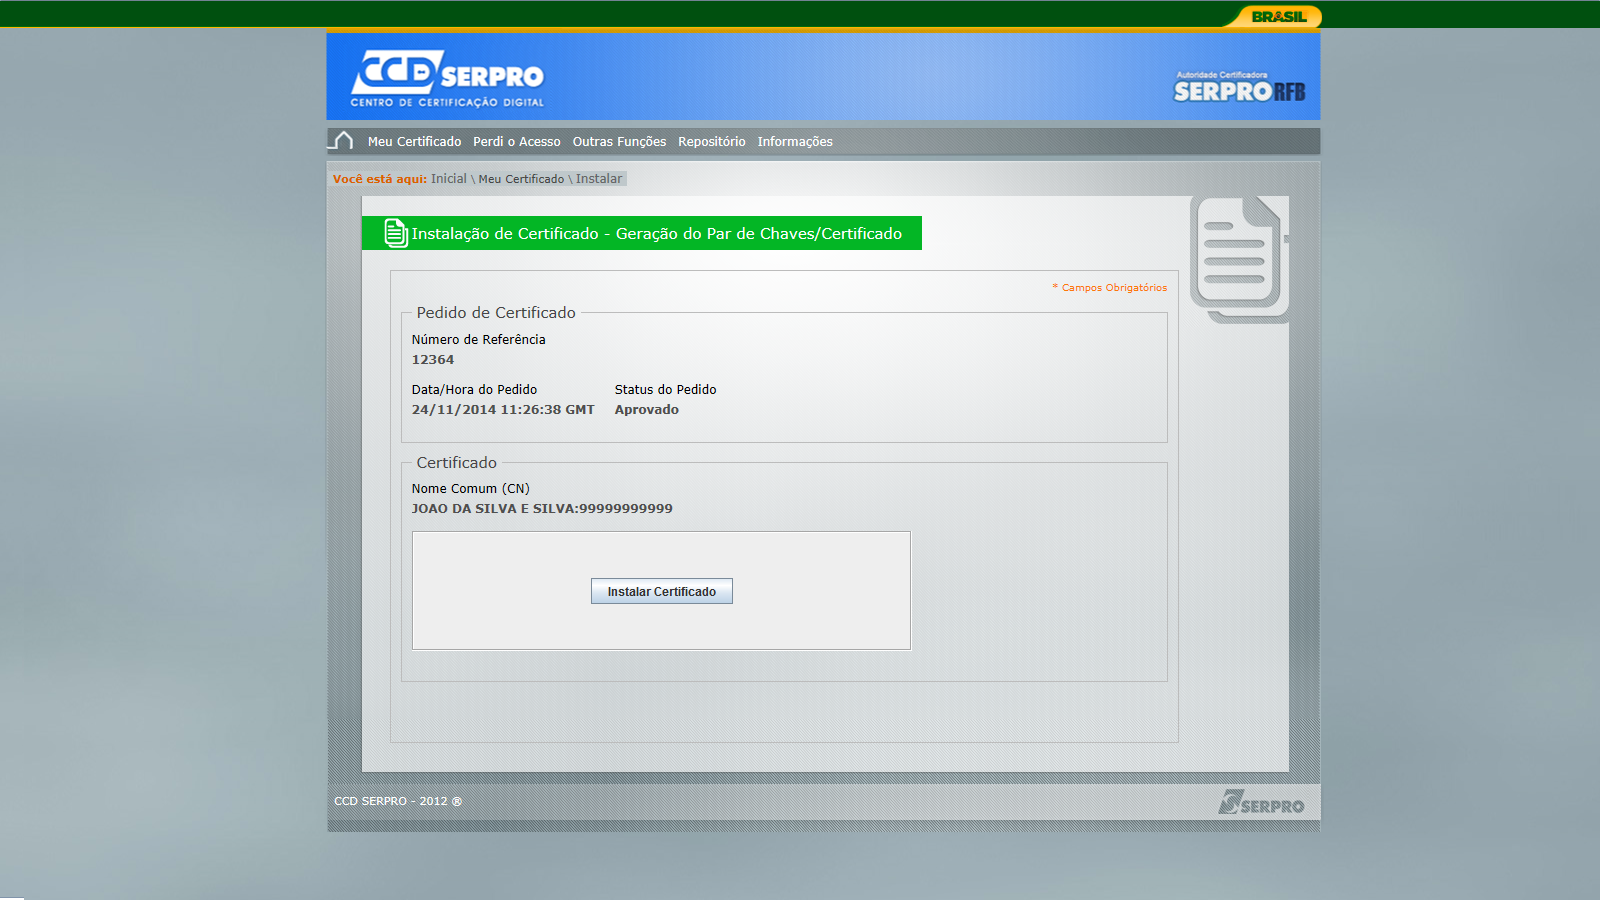
Task: Go to Inicial in the breadcrumb
Action: click(448, 179)
